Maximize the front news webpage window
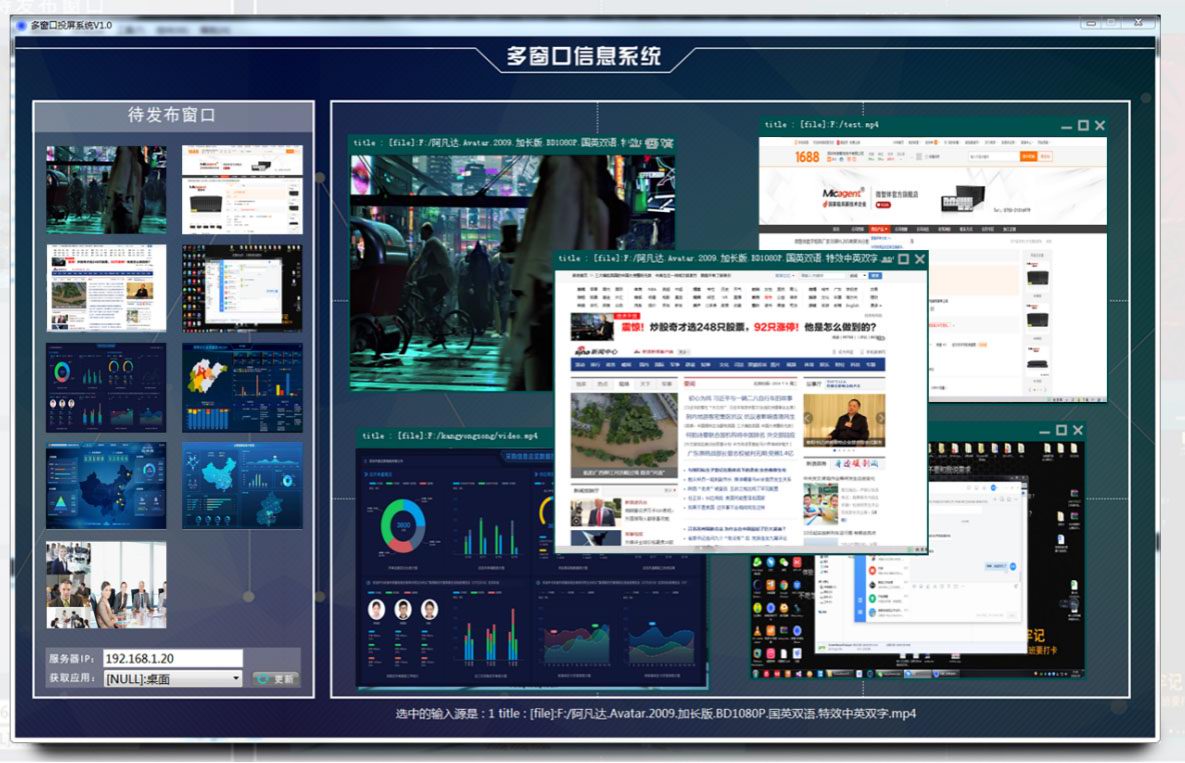The image size is (1185, 763). point(904,258)
